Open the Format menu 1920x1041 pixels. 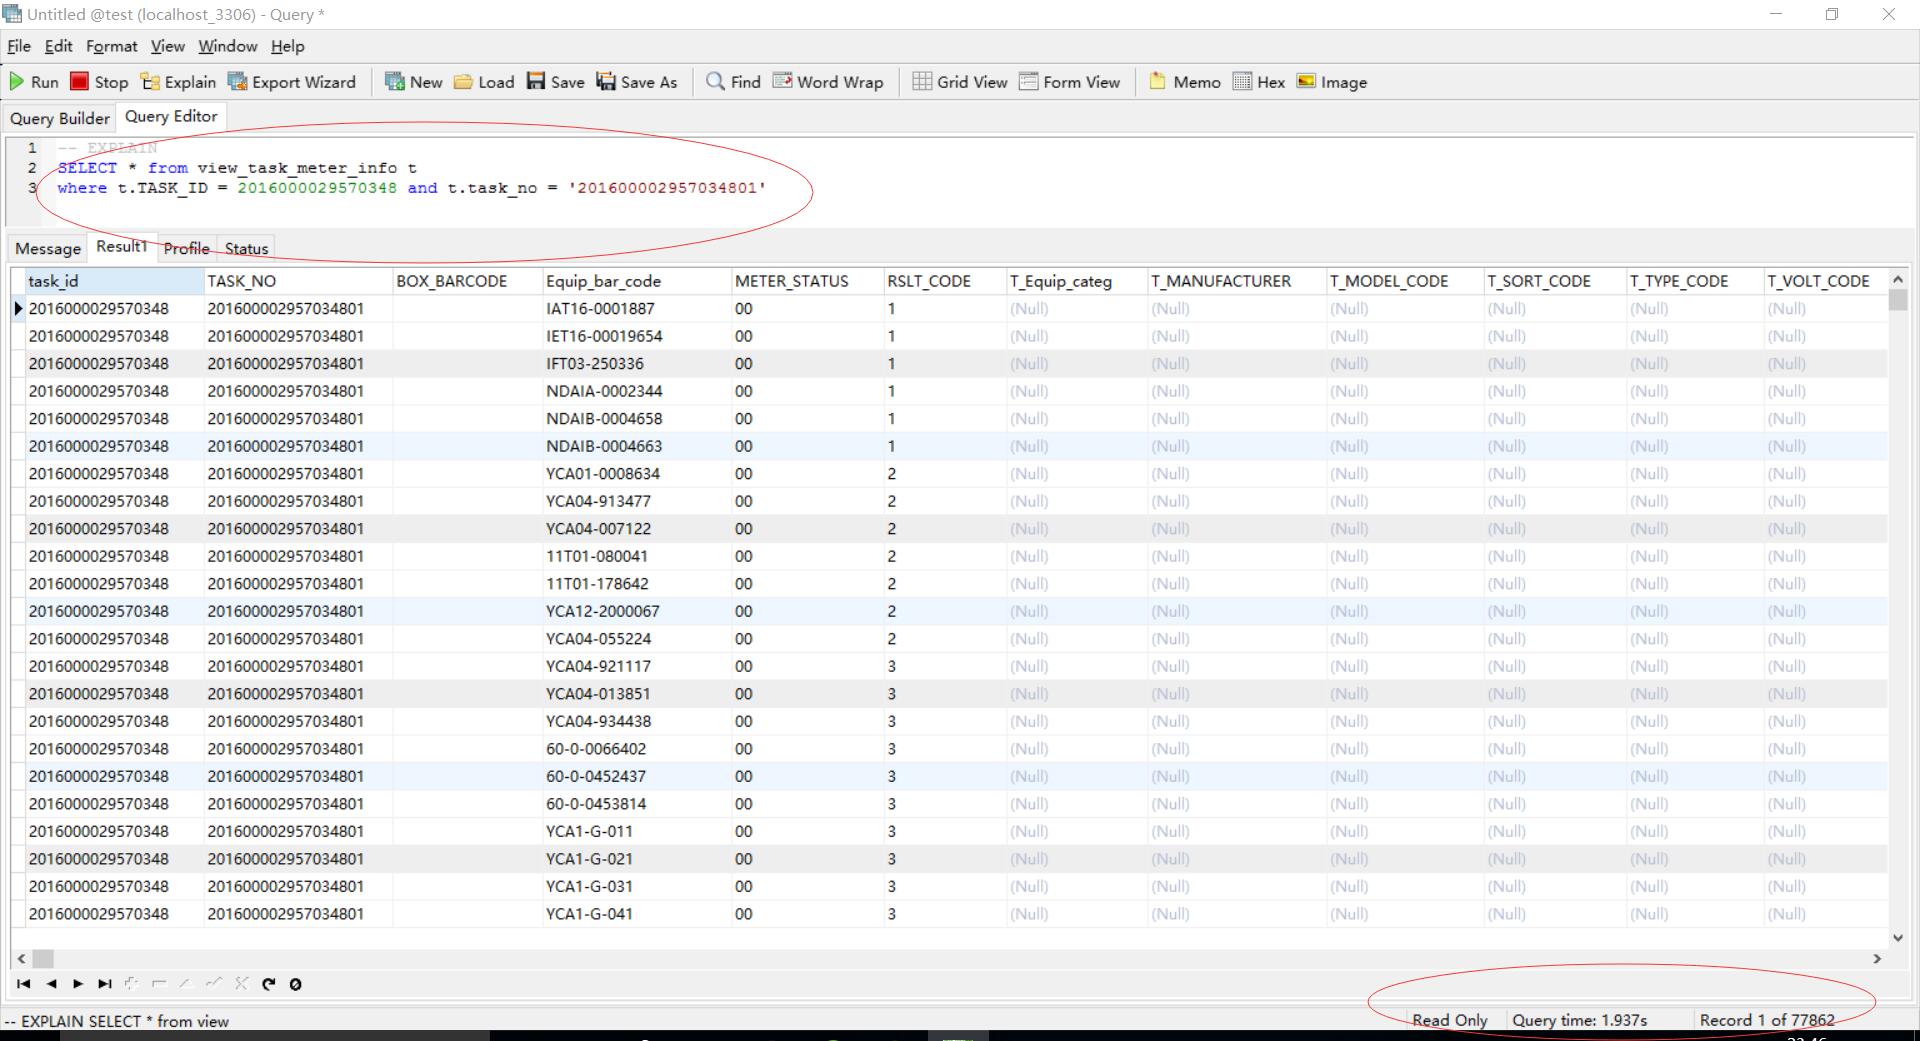pyautogui.click(x=111, y=46)
